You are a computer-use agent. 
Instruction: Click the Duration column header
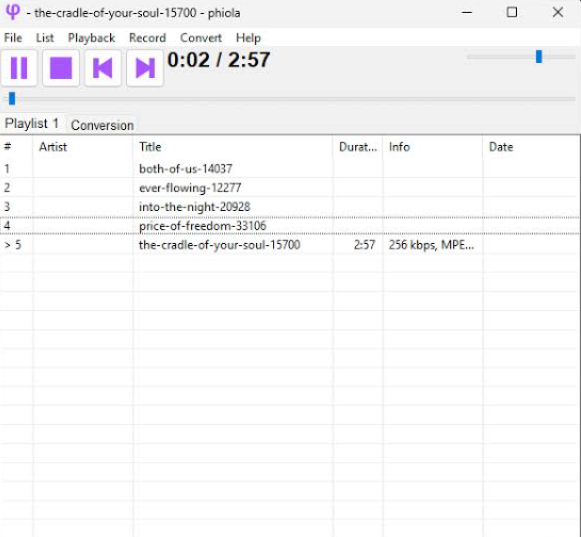358,147
